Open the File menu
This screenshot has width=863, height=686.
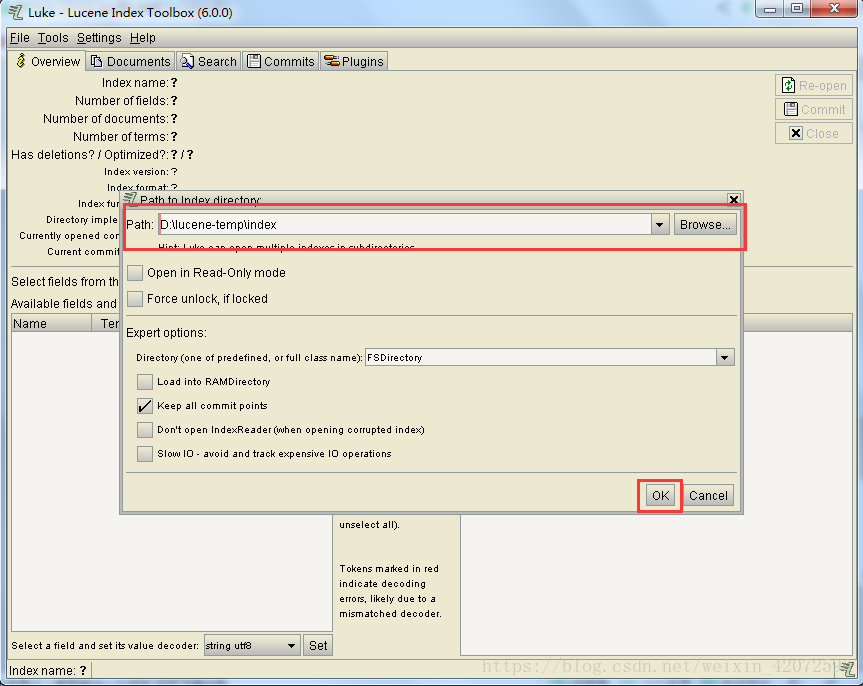click(19, 38)
